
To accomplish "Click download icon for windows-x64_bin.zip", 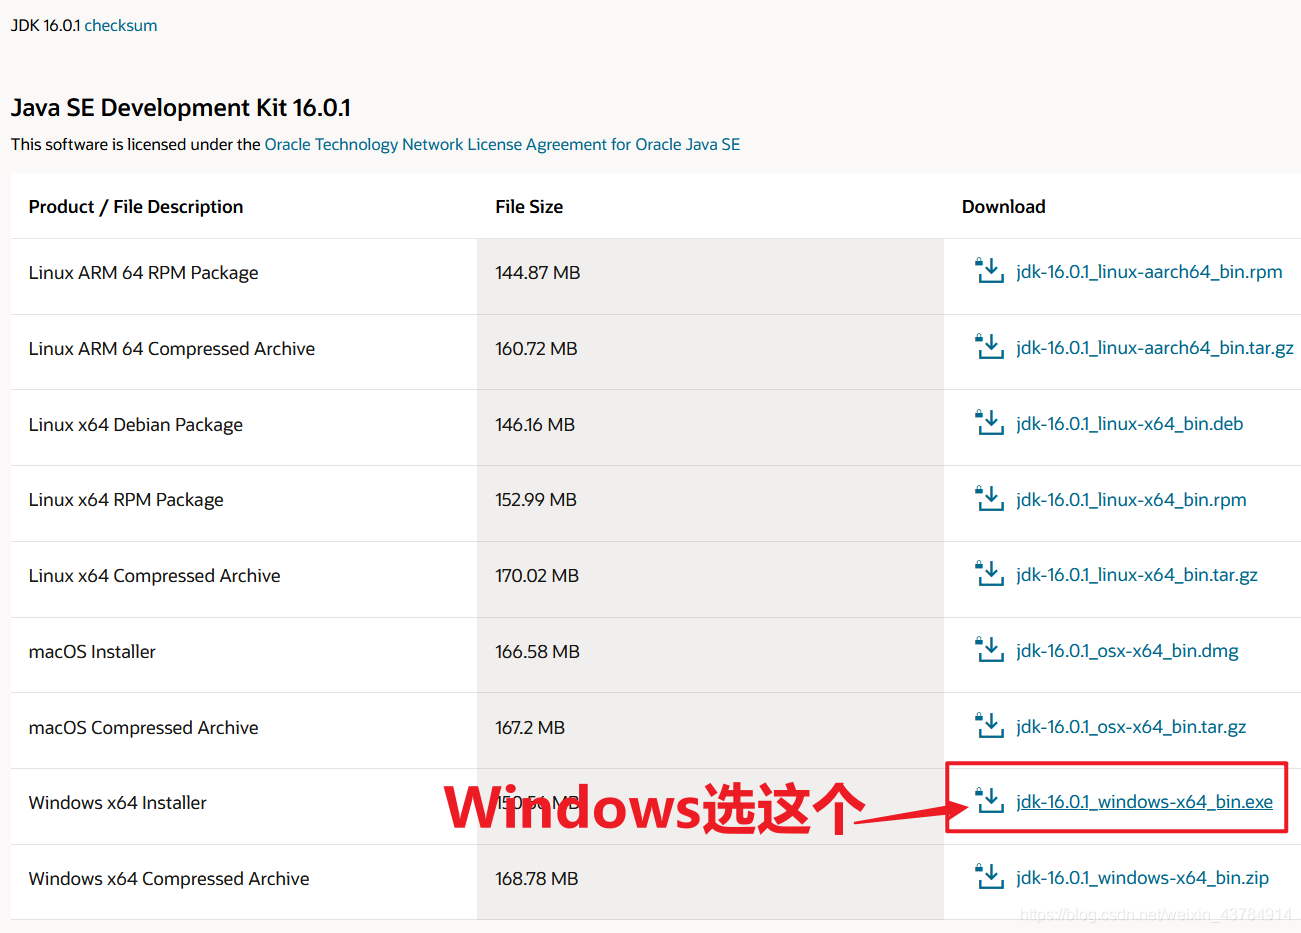I will [x=989, y=876].
